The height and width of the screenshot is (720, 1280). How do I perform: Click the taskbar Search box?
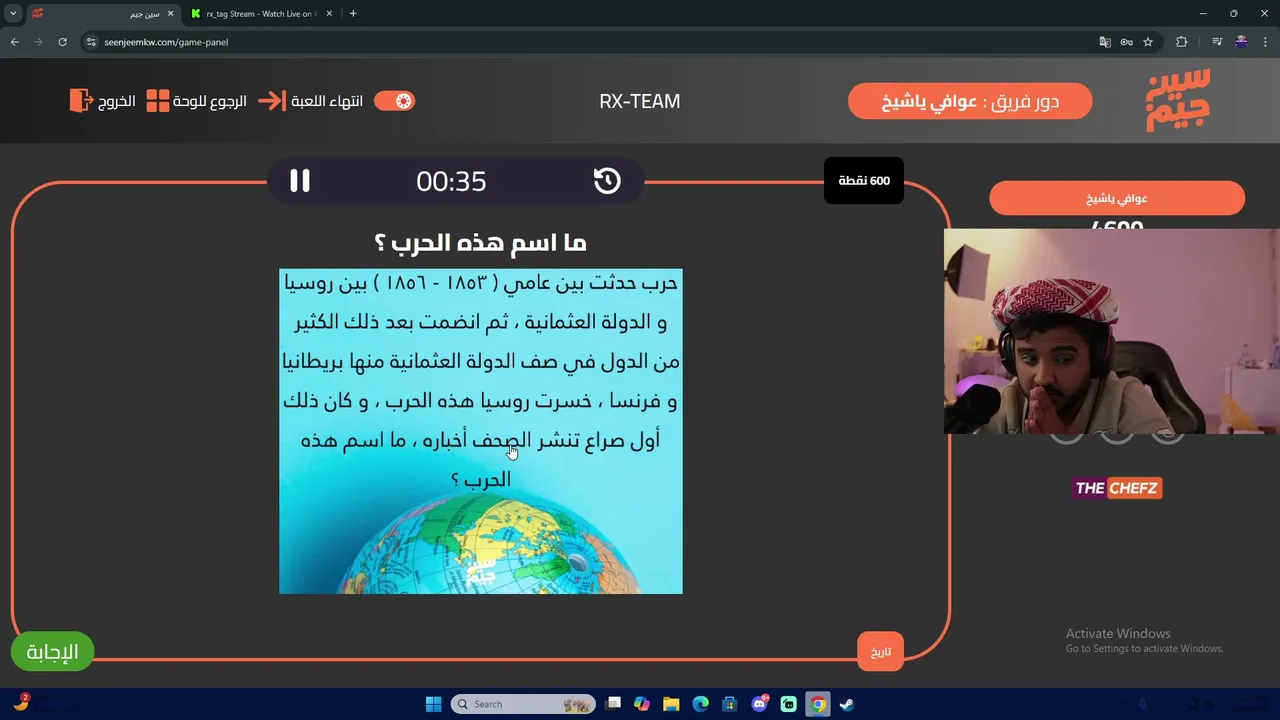coord(523,704)
